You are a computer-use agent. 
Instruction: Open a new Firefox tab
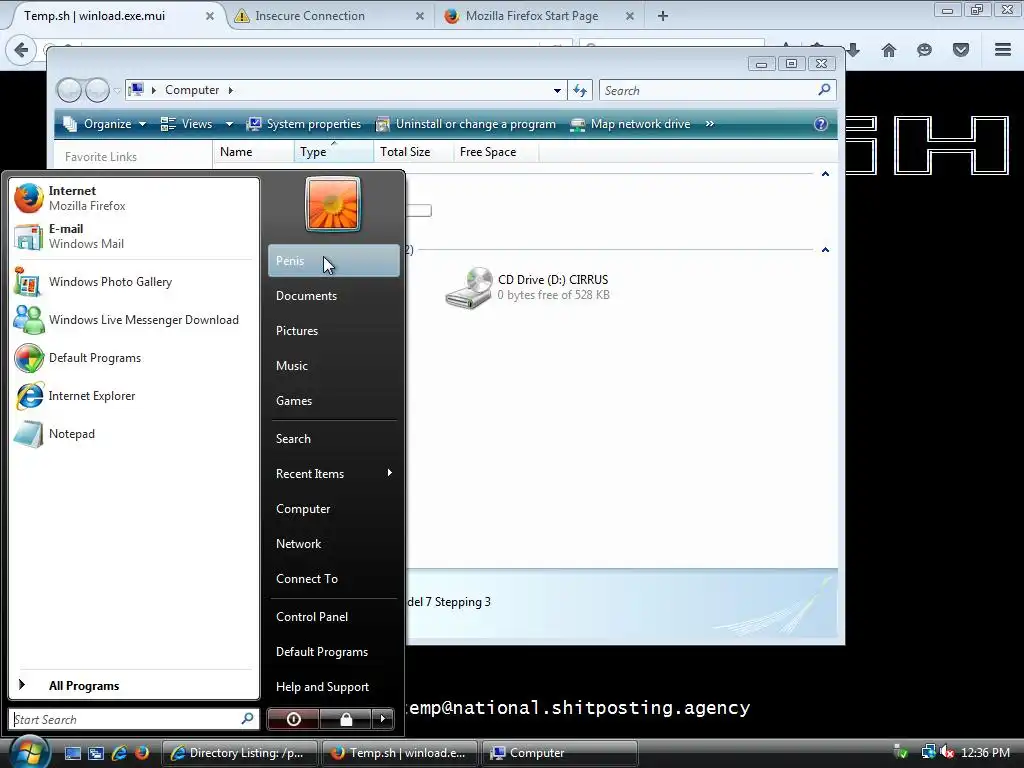click(663, 16)
